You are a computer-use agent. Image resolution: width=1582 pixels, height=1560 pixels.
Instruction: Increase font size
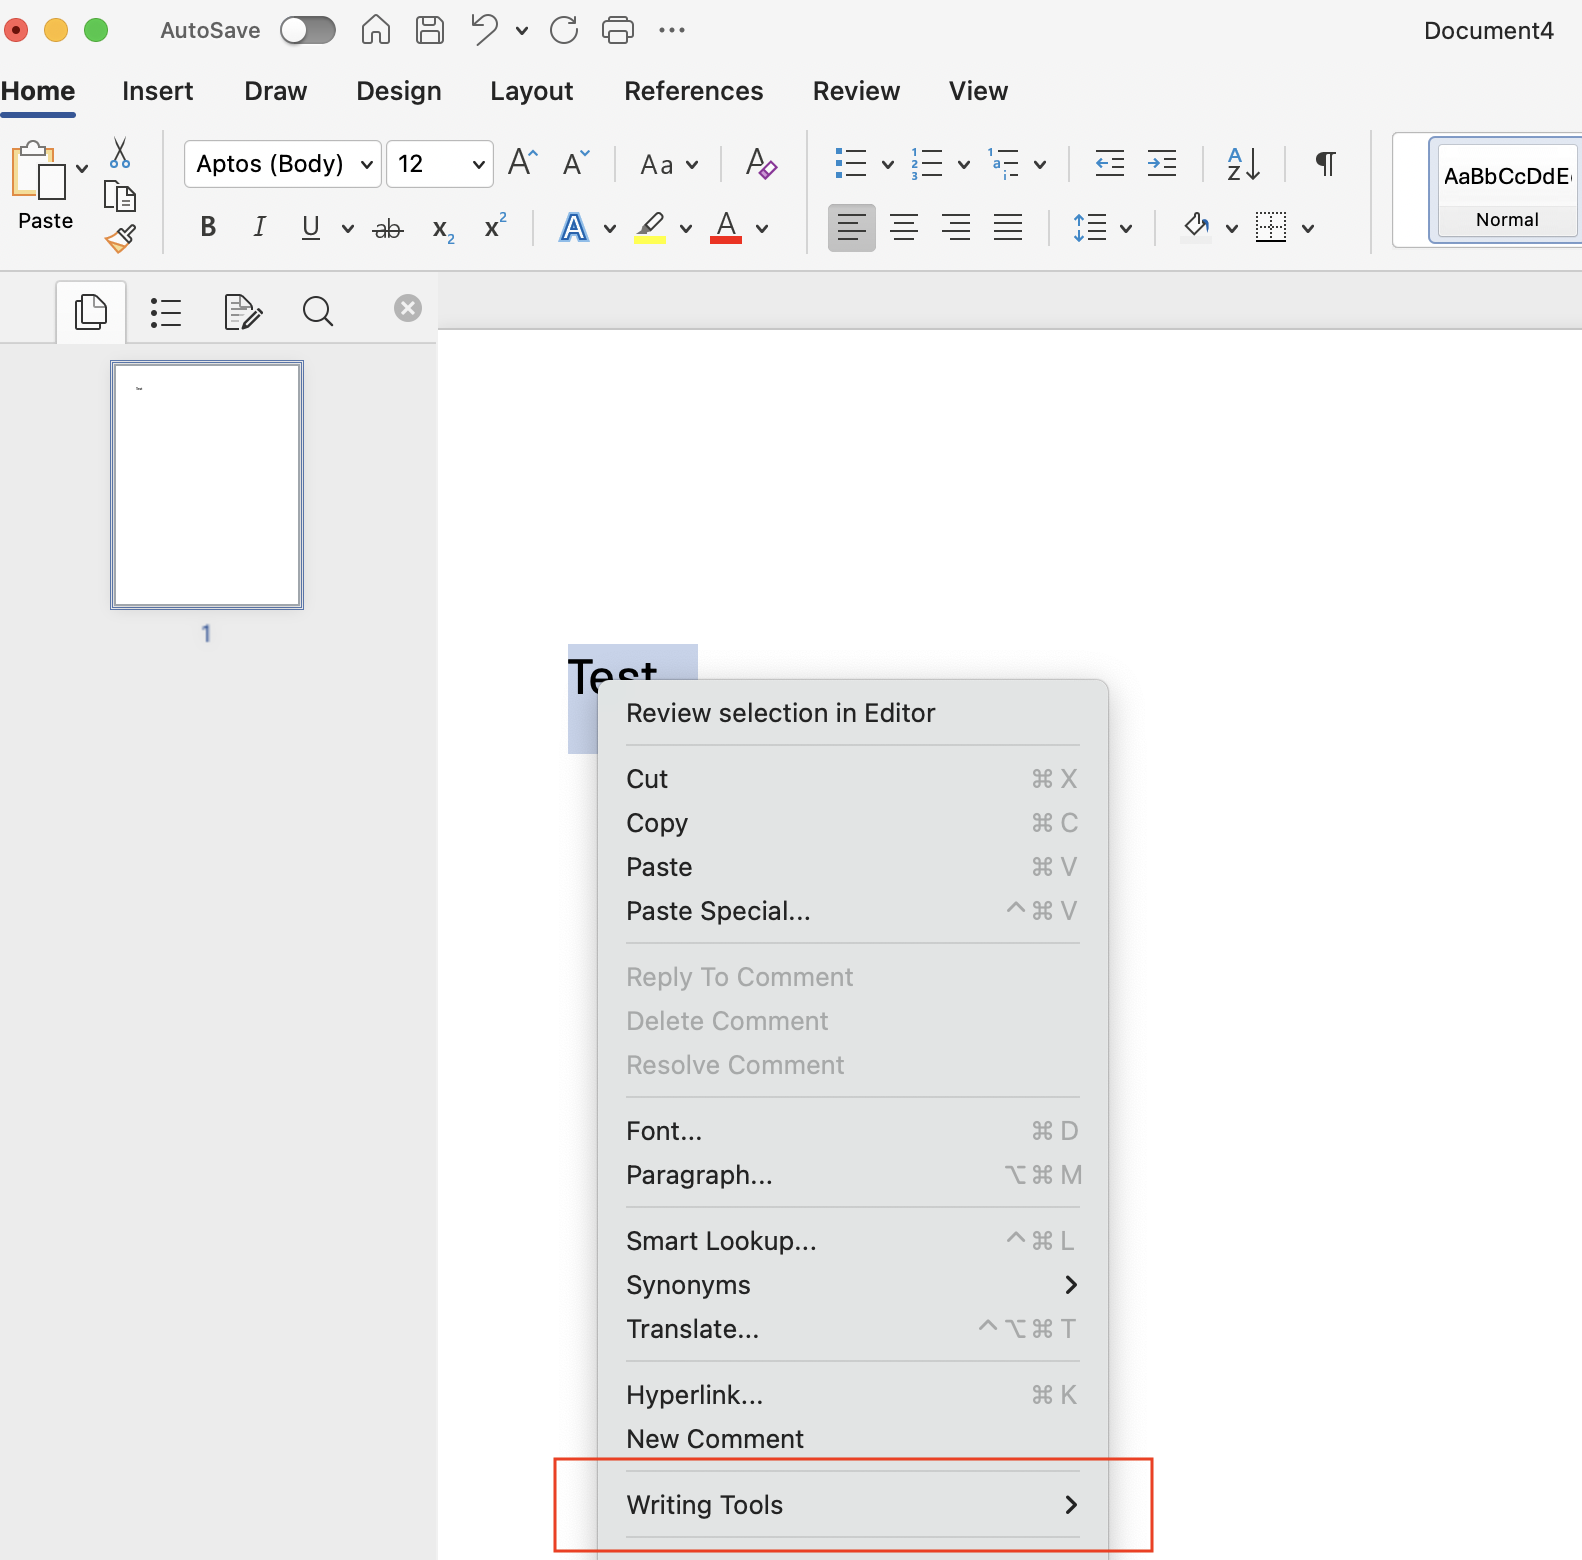coord(523,162)
